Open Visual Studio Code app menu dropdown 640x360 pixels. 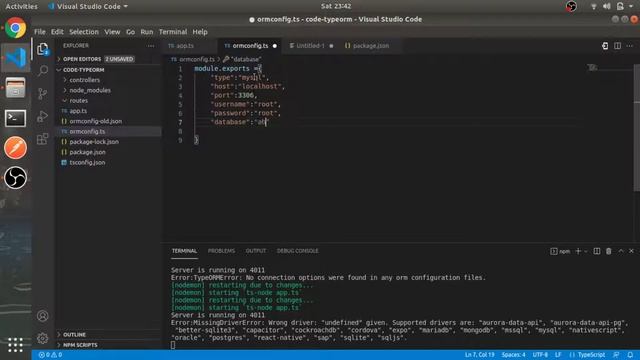tap(88, 7)
